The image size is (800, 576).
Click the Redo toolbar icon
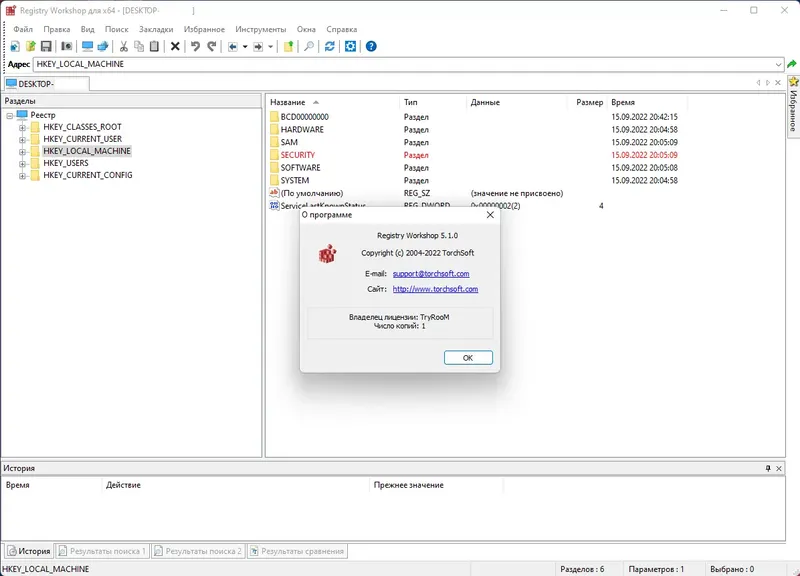point(210,48)
